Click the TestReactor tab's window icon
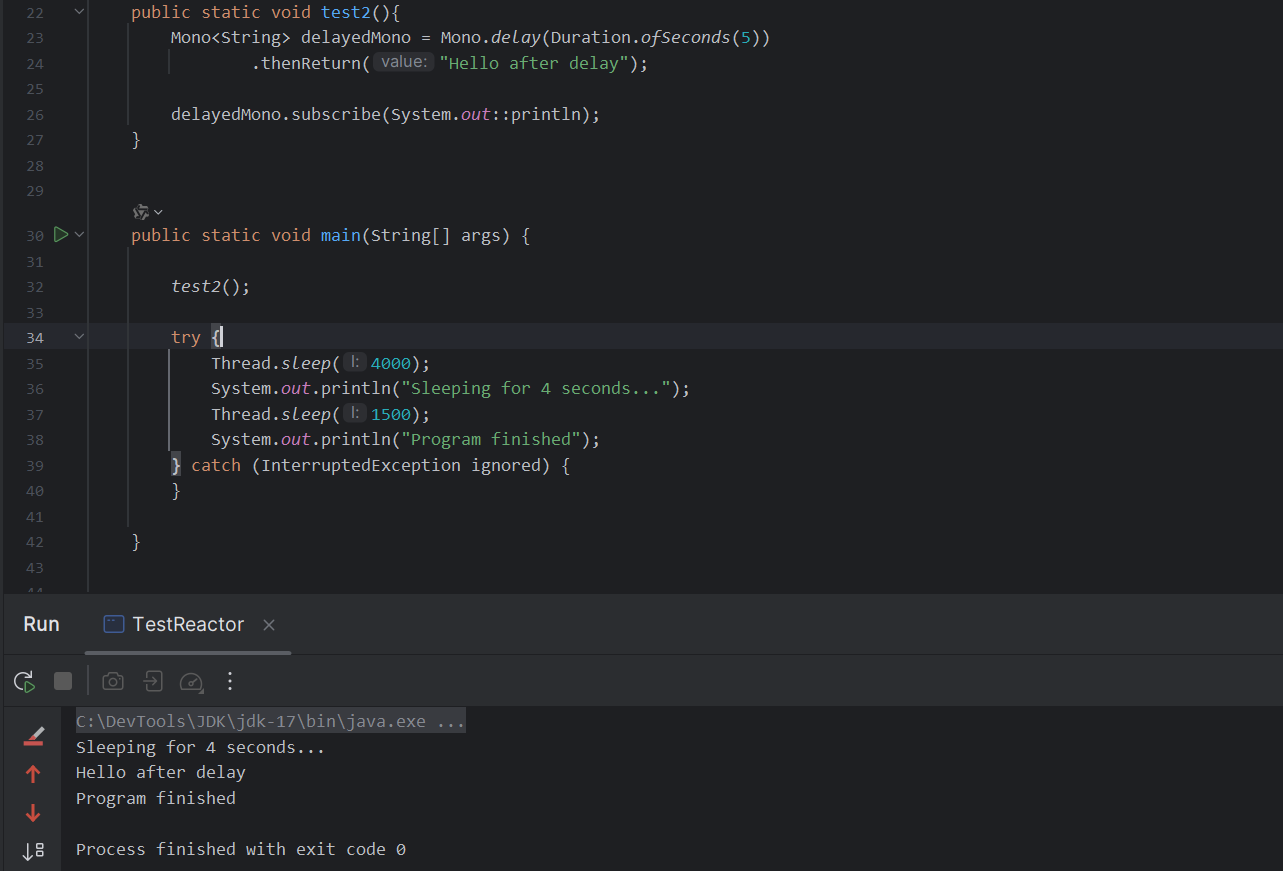The image size is (1283, 871). point(114,624)
